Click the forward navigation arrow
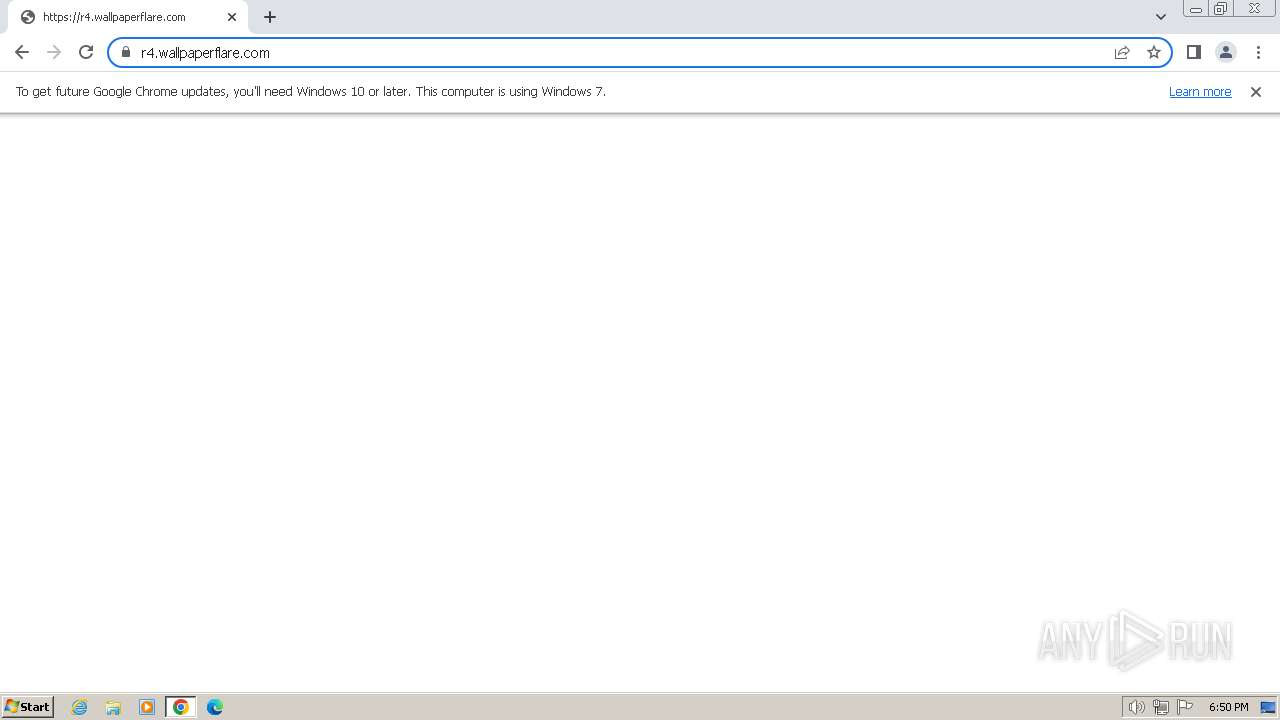1280x720 pixels. click(x=54, y=52)
